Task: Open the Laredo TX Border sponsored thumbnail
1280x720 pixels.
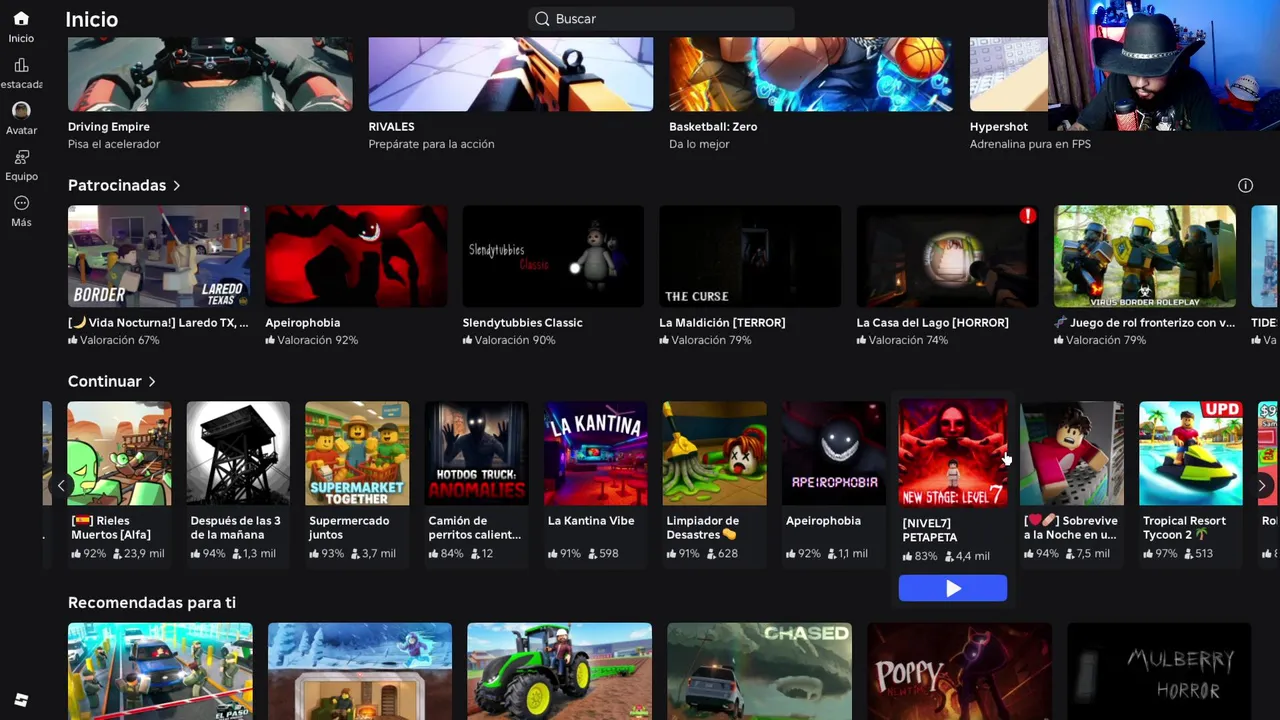Action: [159, 256]
